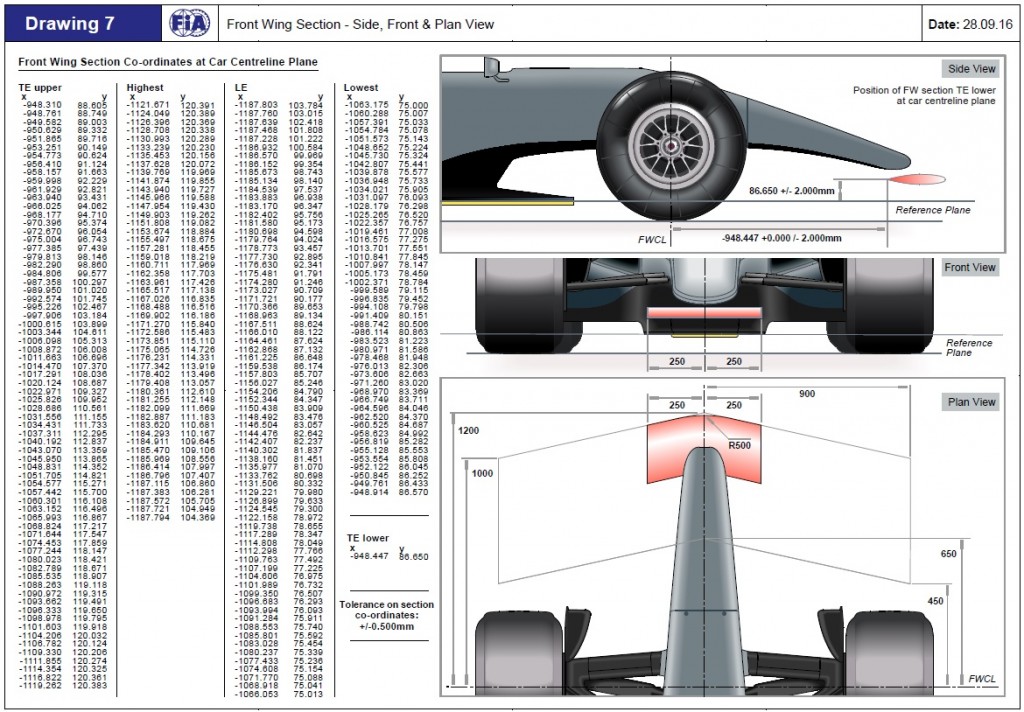Click "Reference Plane" label in Front View
The width and height of the screenshot is (1024, 712).
968,348
